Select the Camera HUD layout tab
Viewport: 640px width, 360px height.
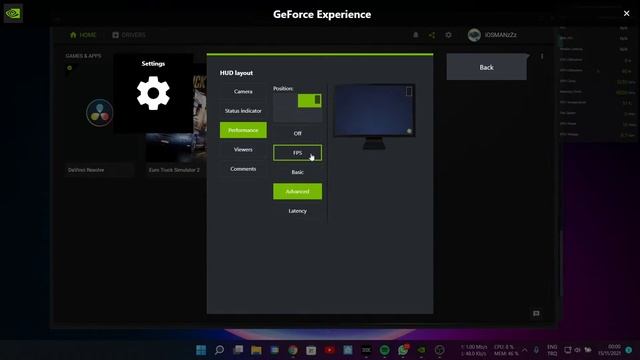click(243, 91)
